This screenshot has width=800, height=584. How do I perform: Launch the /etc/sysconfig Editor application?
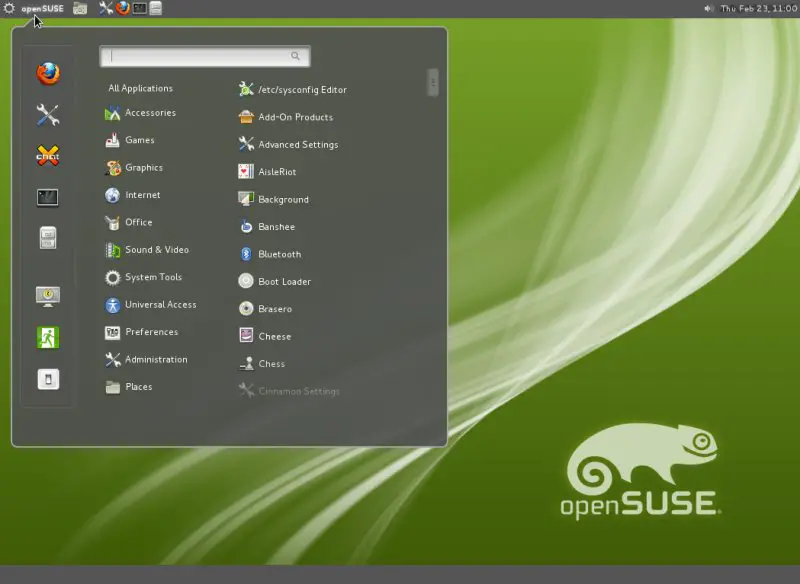[292, 90]
